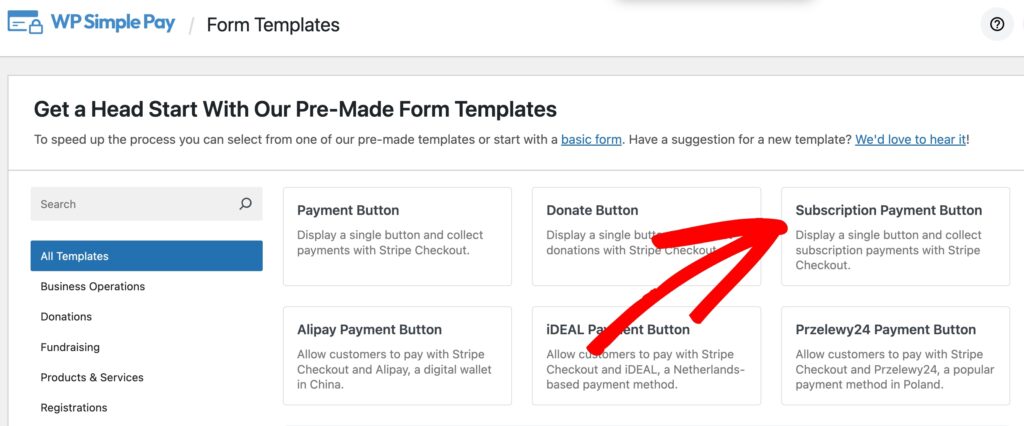Image resolution: width=1024 pixels, height=426 pixels.
Task: Open the Fundraising category
Action: 70,347
